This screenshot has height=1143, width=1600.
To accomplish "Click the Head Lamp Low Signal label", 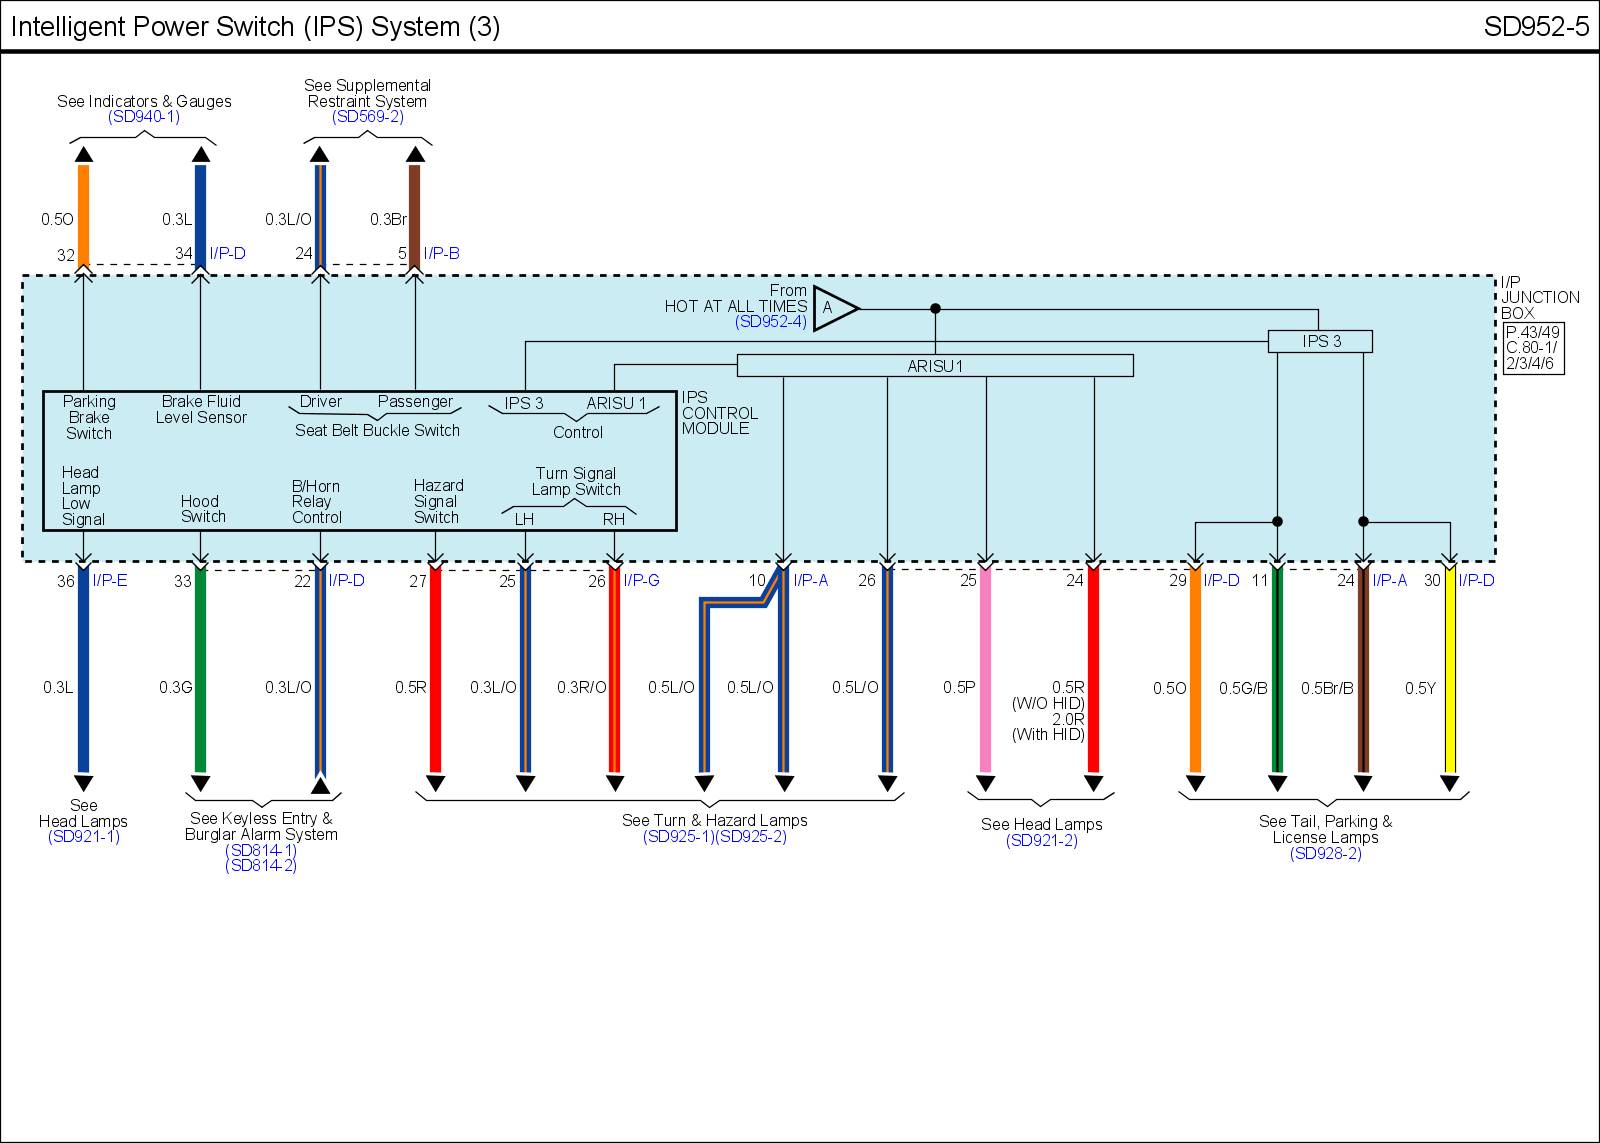I will (82, 496).
